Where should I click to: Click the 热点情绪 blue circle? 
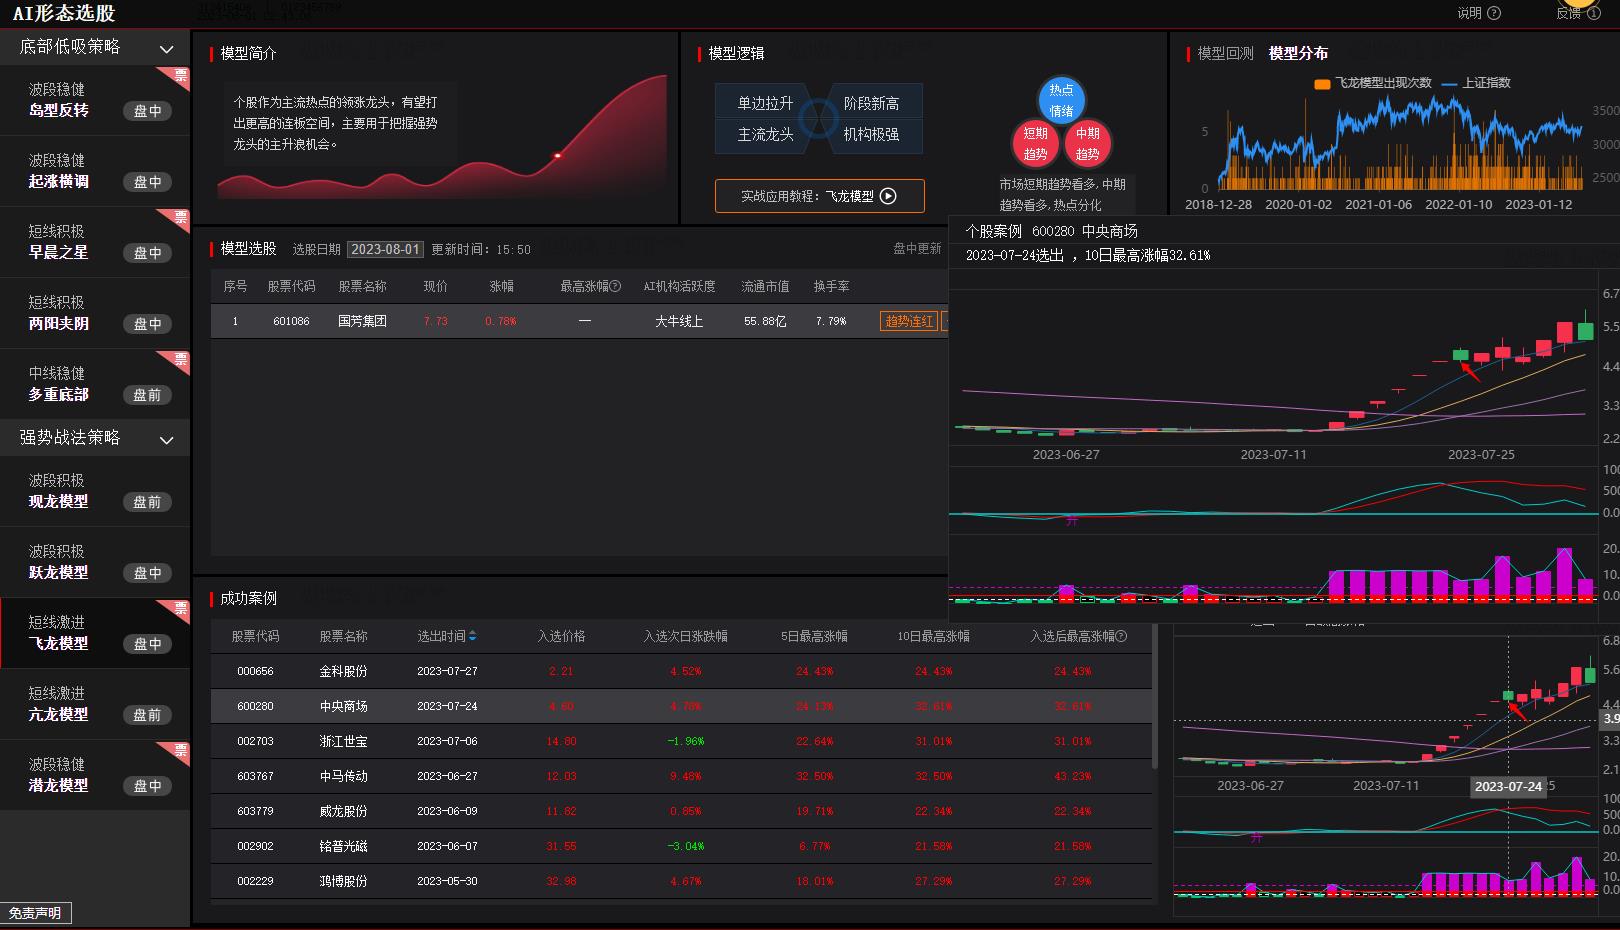[x=1061, y=101]
